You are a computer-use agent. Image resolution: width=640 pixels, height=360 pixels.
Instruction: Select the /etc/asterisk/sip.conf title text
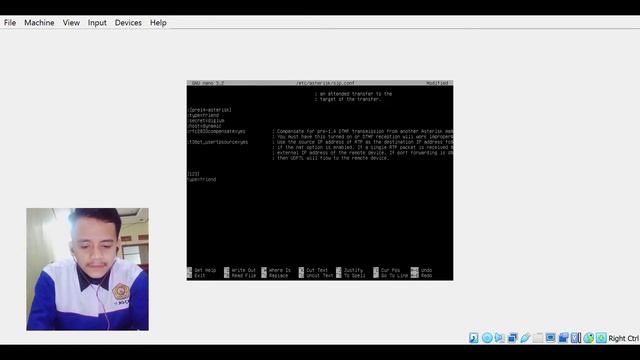coord(325,83)
